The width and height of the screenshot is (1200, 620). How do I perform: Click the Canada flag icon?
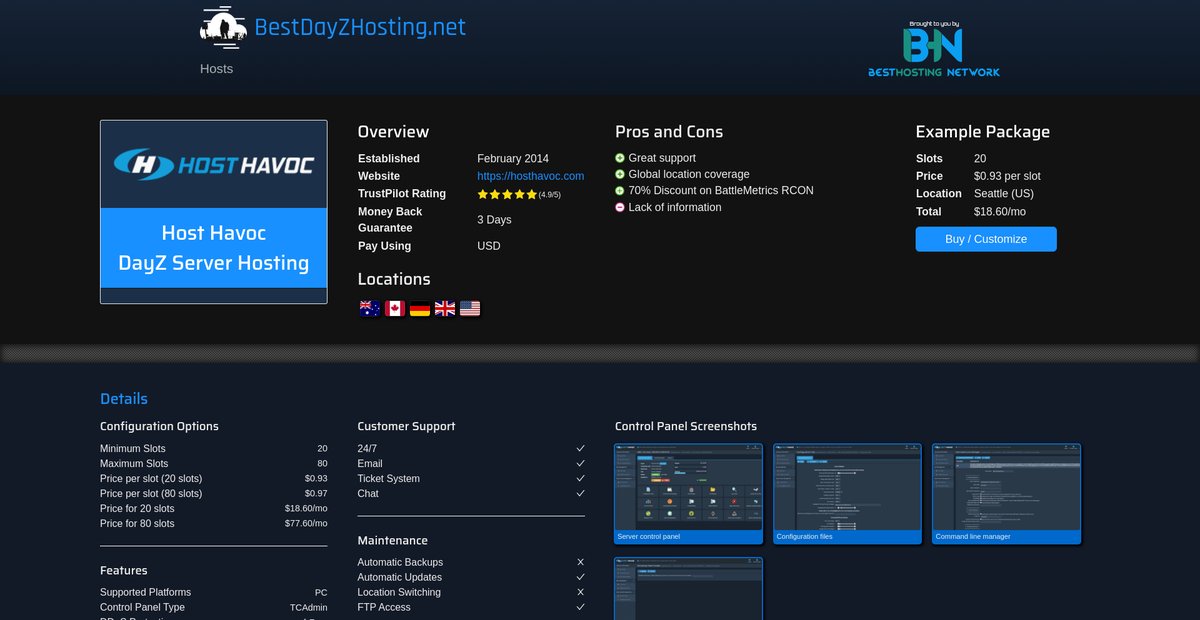pos(395,308)
